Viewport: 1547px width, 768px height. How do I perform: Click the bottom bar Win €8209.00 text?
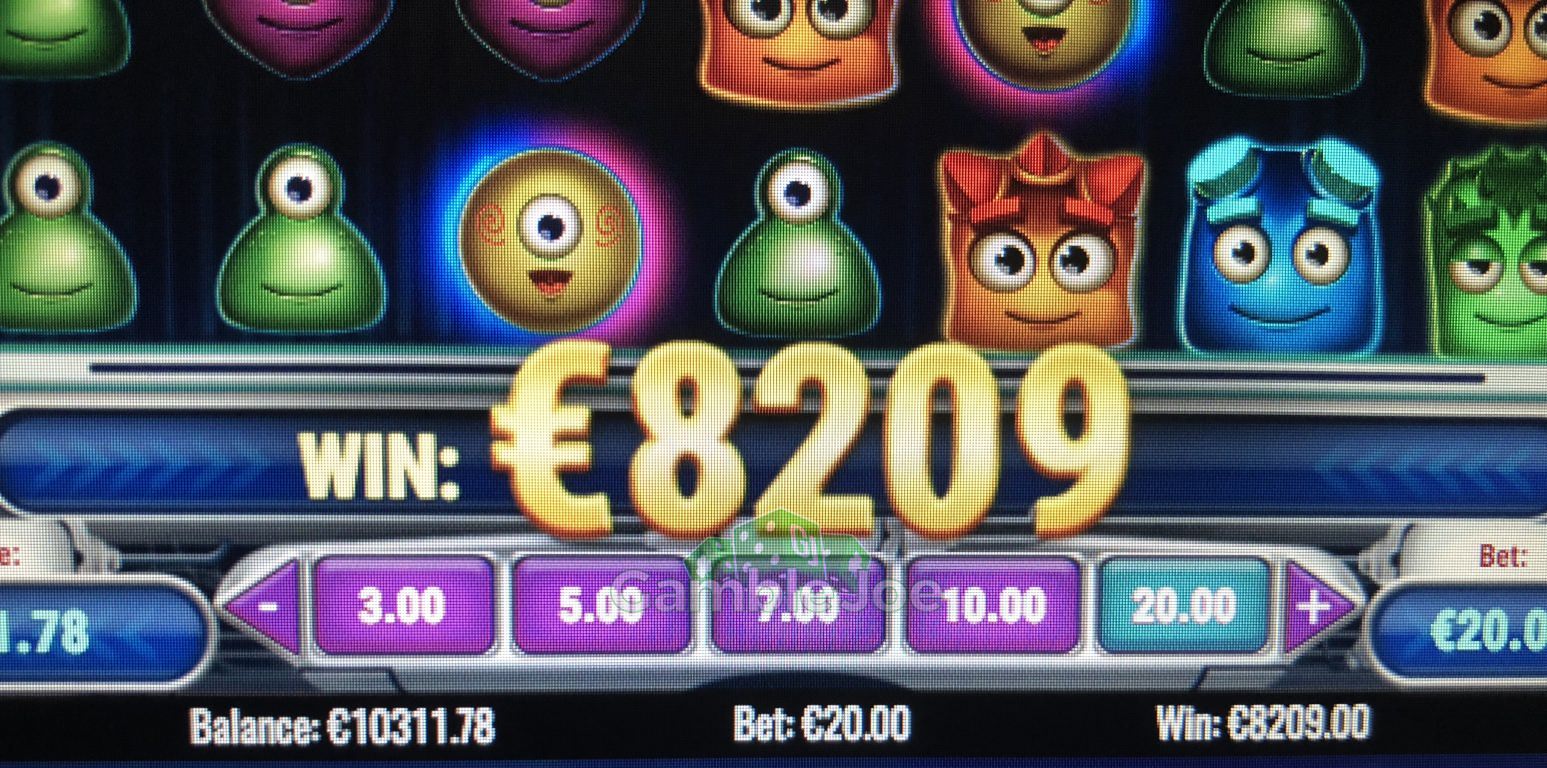(x=1263, y=723)
